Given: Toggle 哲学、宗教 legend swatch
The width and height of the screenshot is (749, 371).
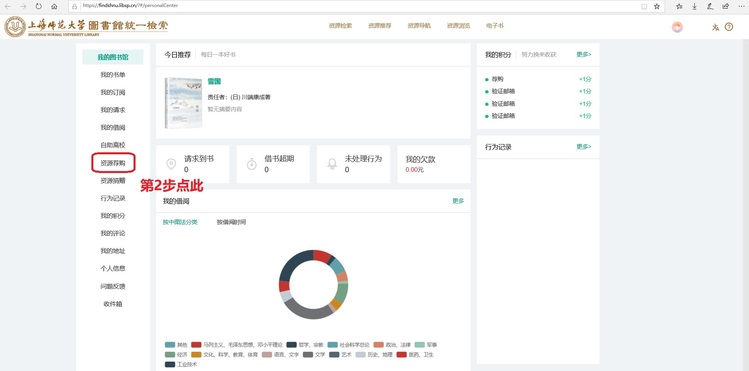Looking at the screenshot, I should (292, 344).
